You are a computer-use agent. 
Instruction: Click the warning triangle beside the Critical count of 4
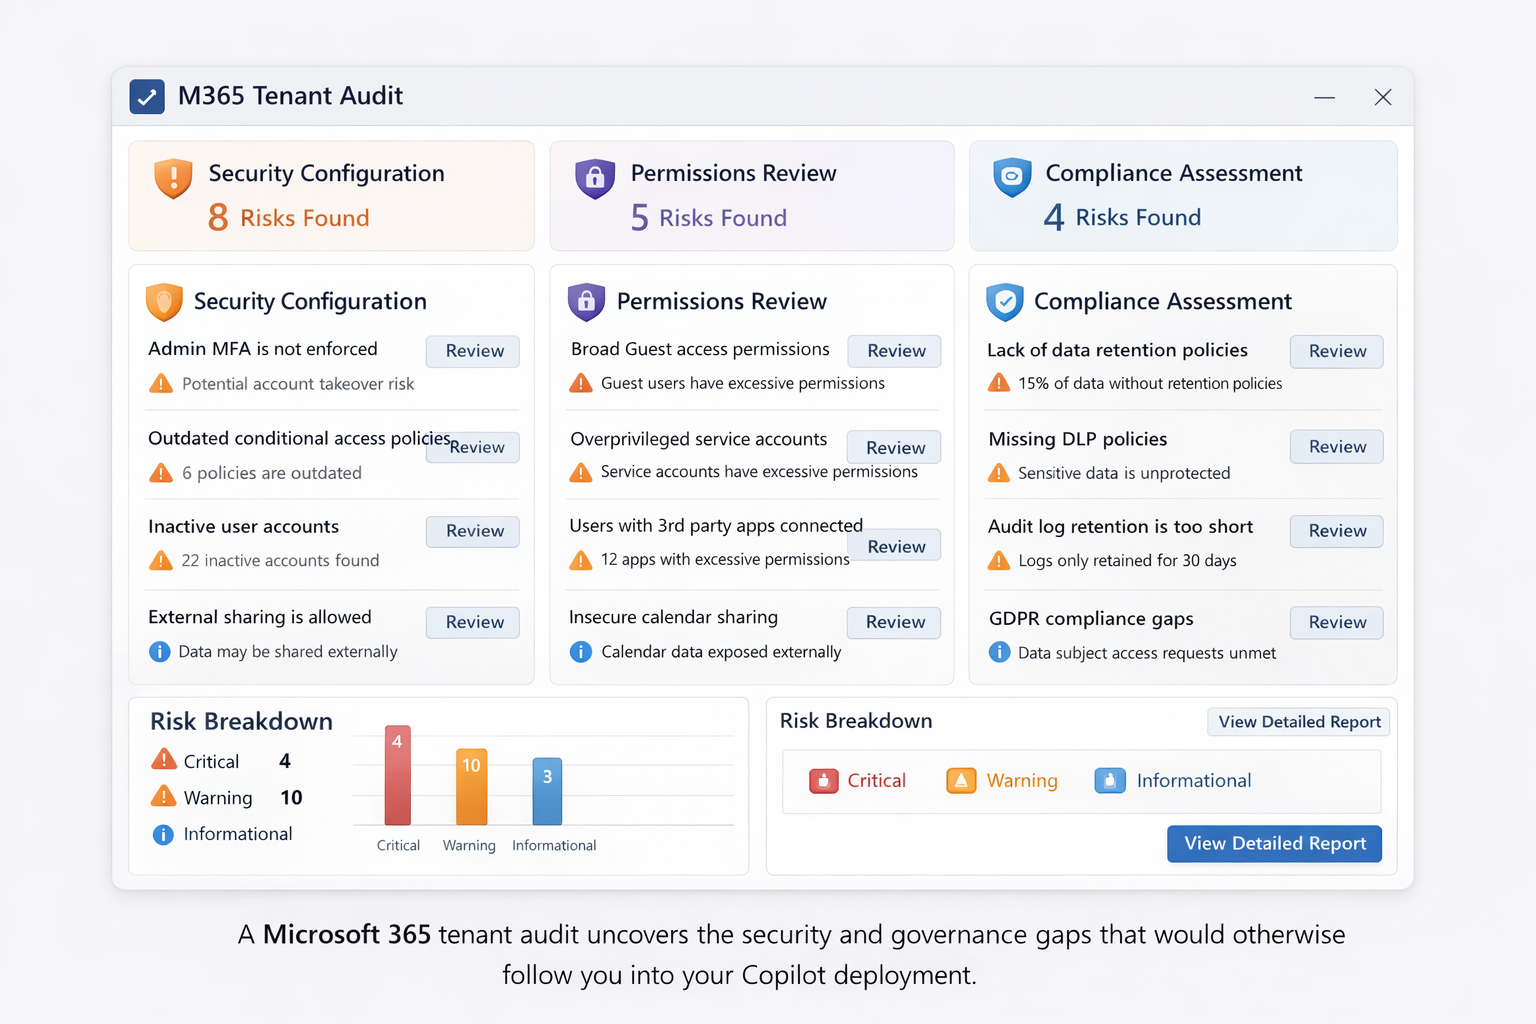point(163,760)
